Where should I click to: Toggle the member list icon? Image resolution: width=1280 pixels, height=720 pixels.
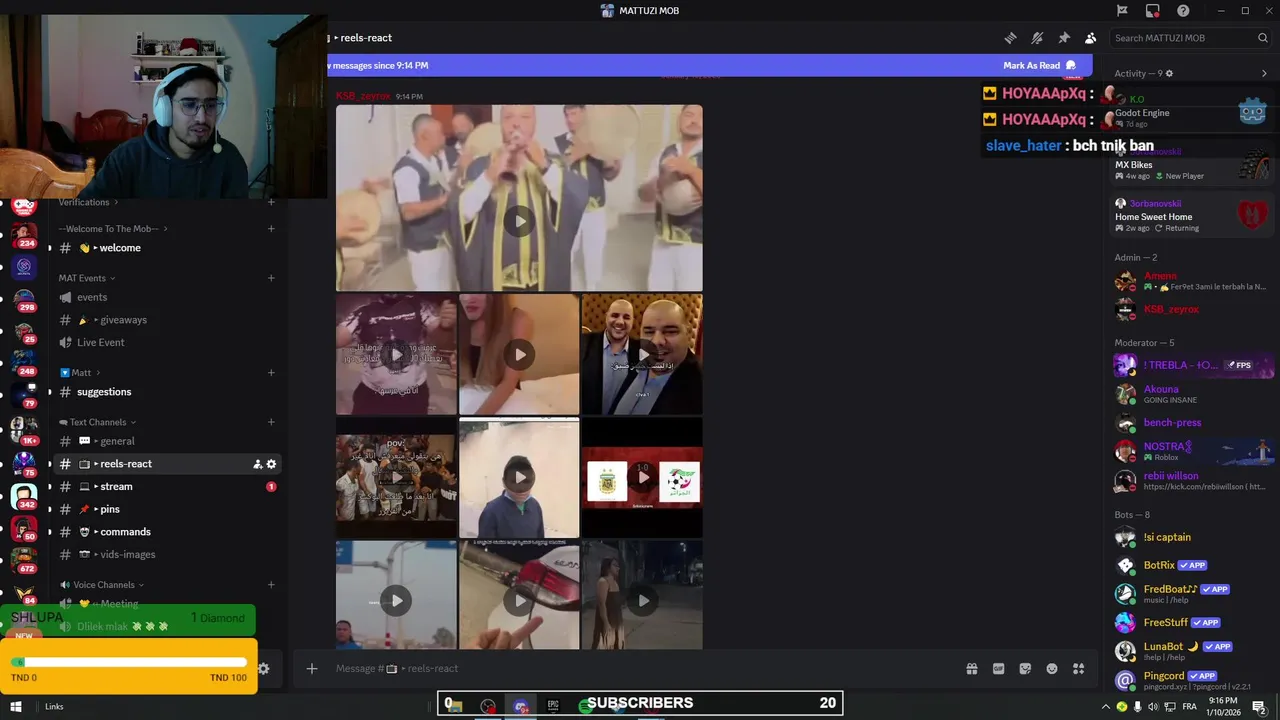pos(1090,38)
